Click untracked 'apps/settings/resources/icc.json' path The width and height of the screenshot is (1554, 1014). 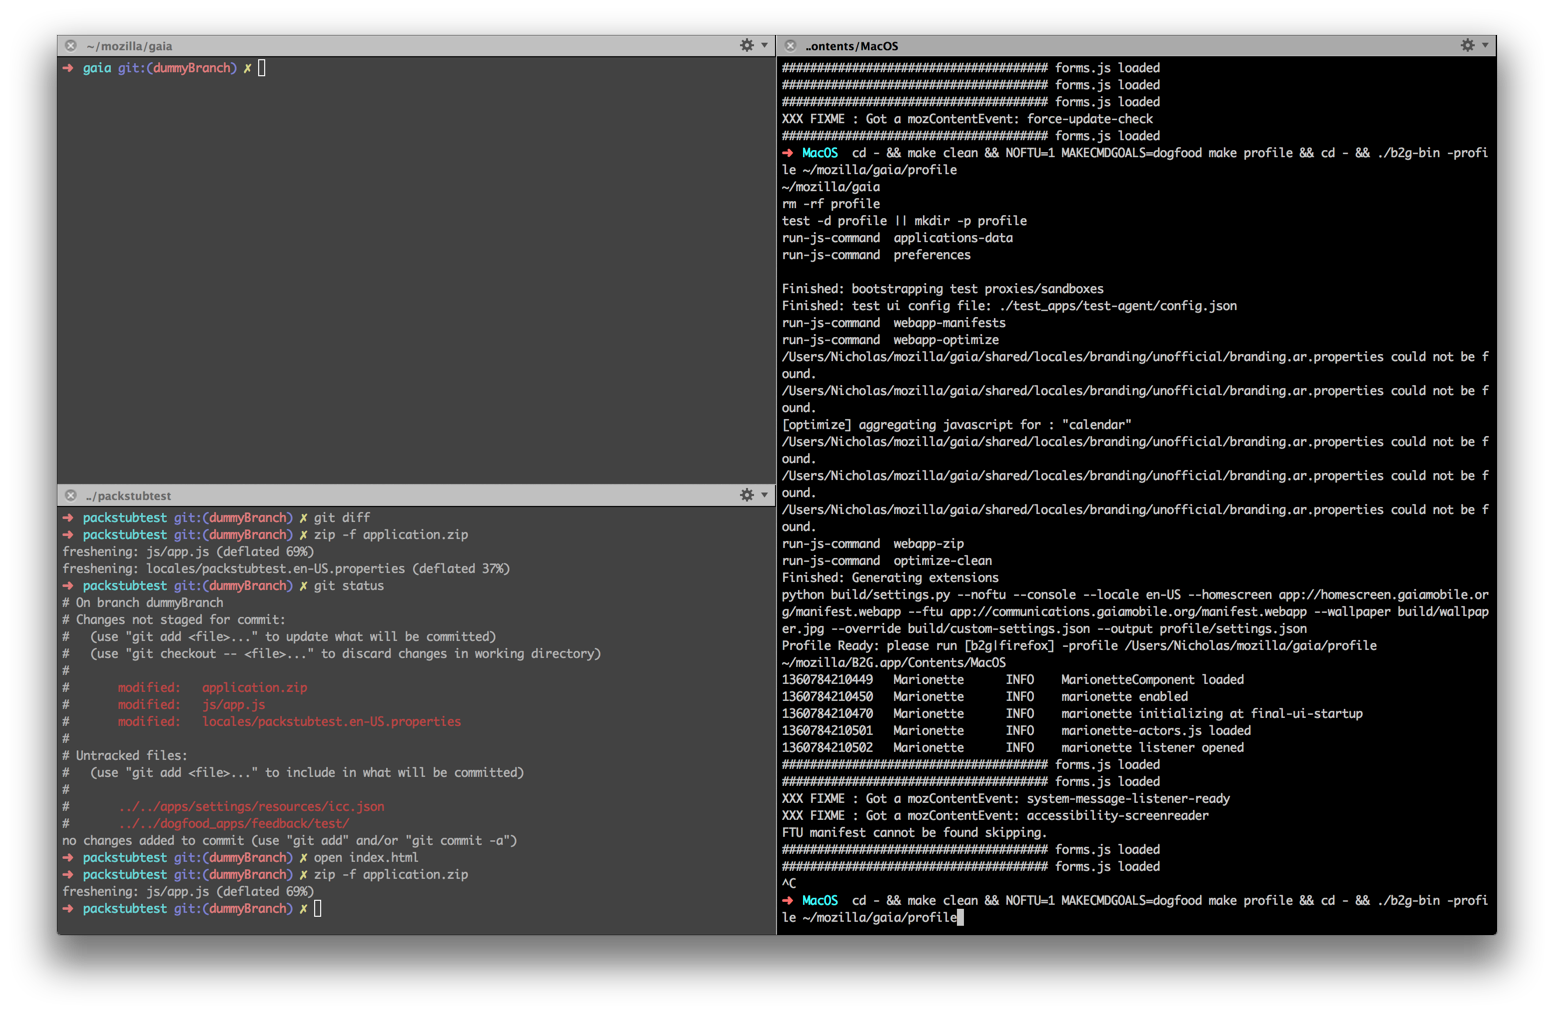coord(251,807)
